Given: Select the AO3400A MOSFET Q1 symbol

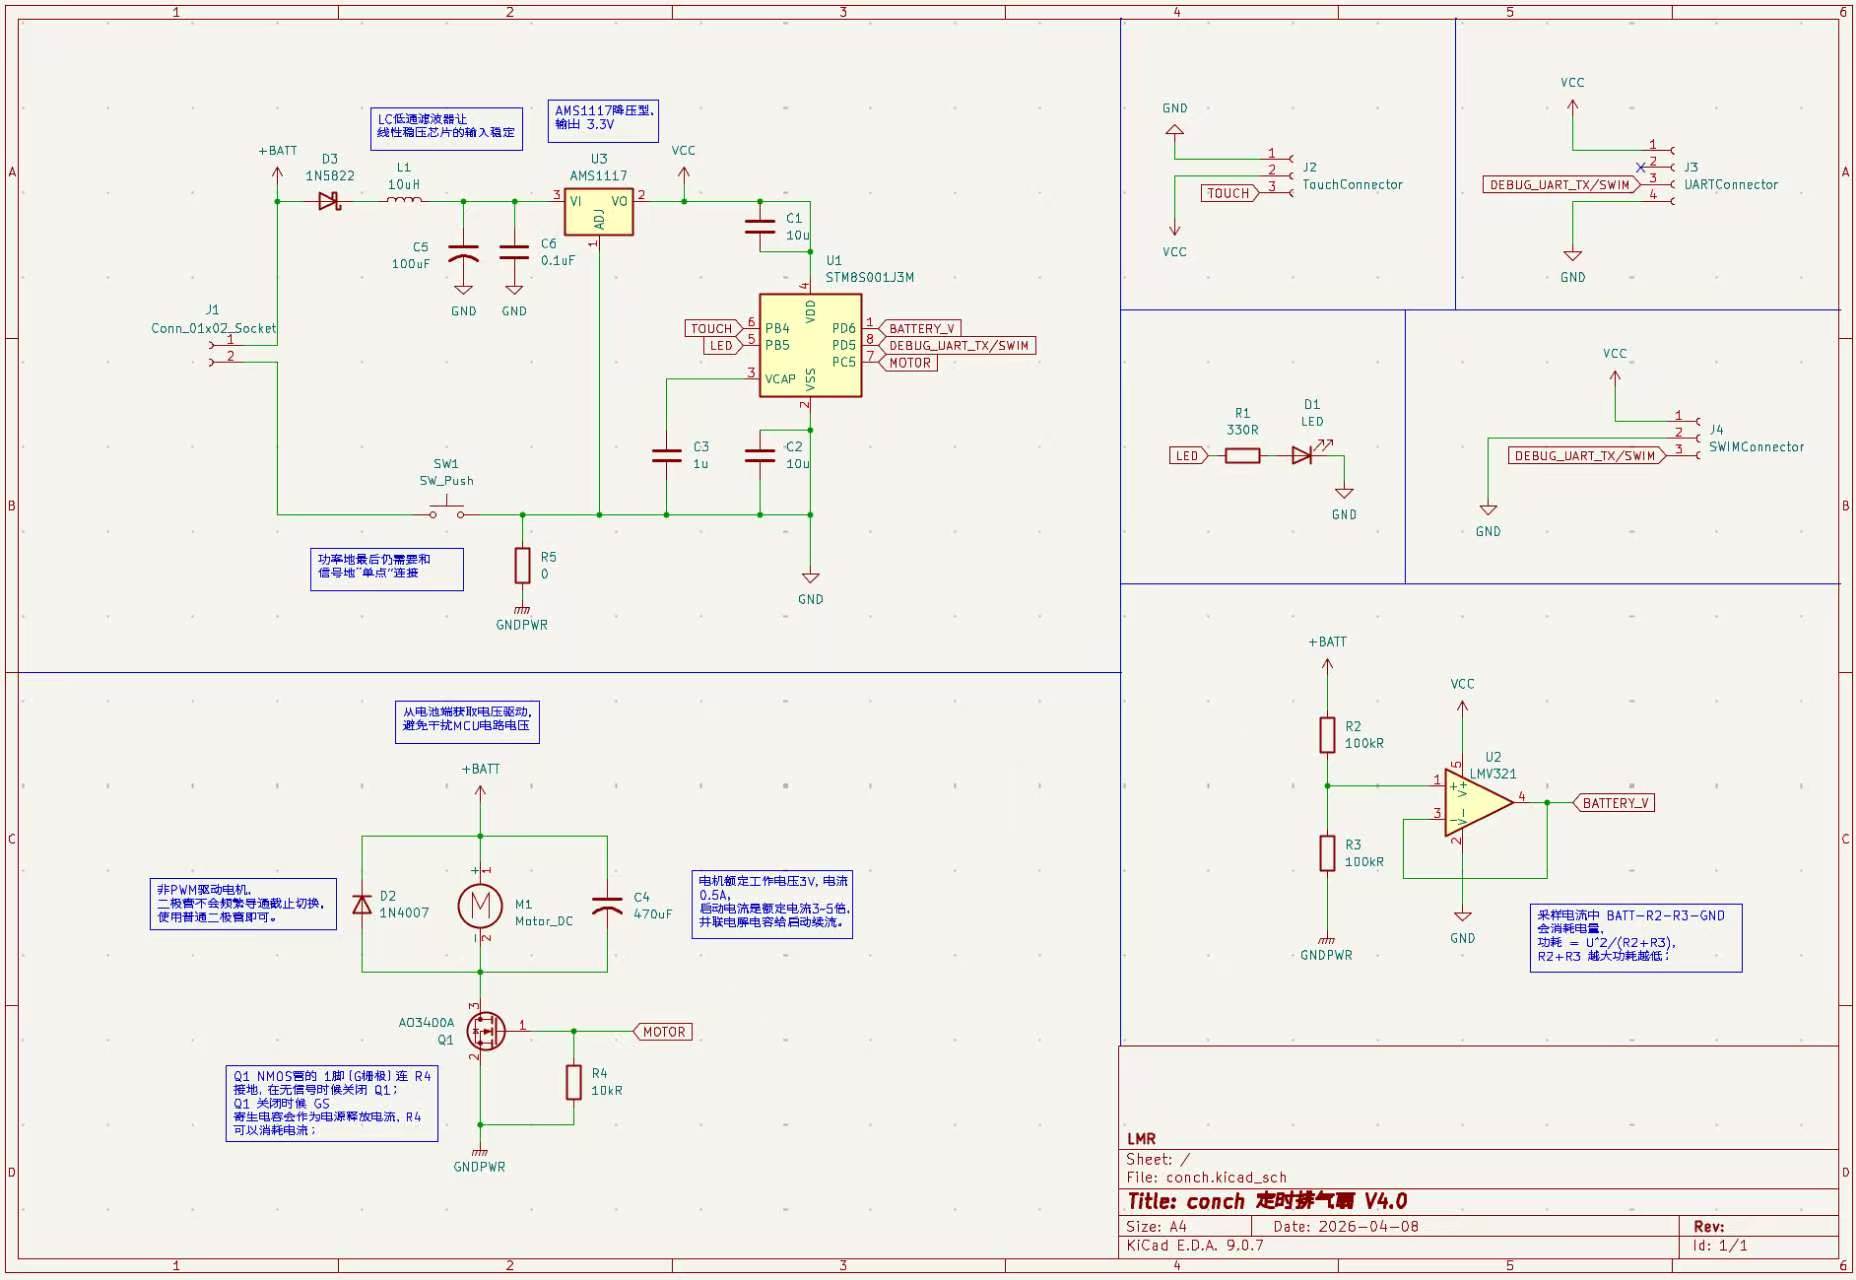Looking at the screenshot, I should 485,1030.
